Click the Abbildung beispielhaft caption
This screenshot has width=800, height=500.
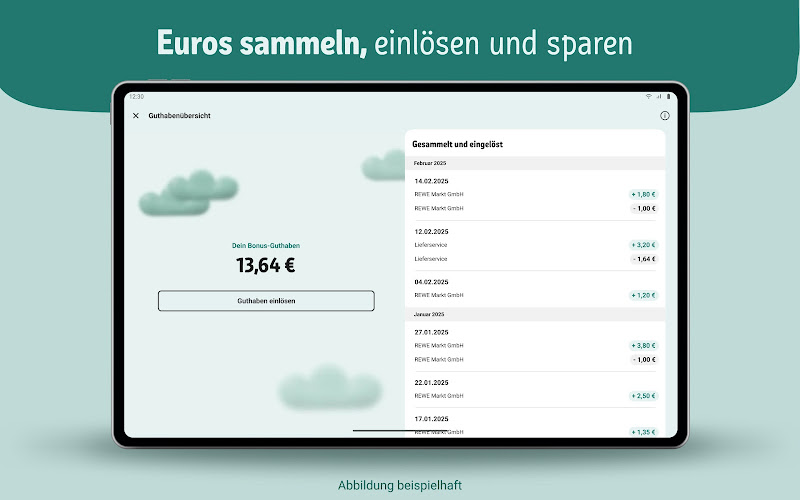pyautogui.click(x=400, y=485)
